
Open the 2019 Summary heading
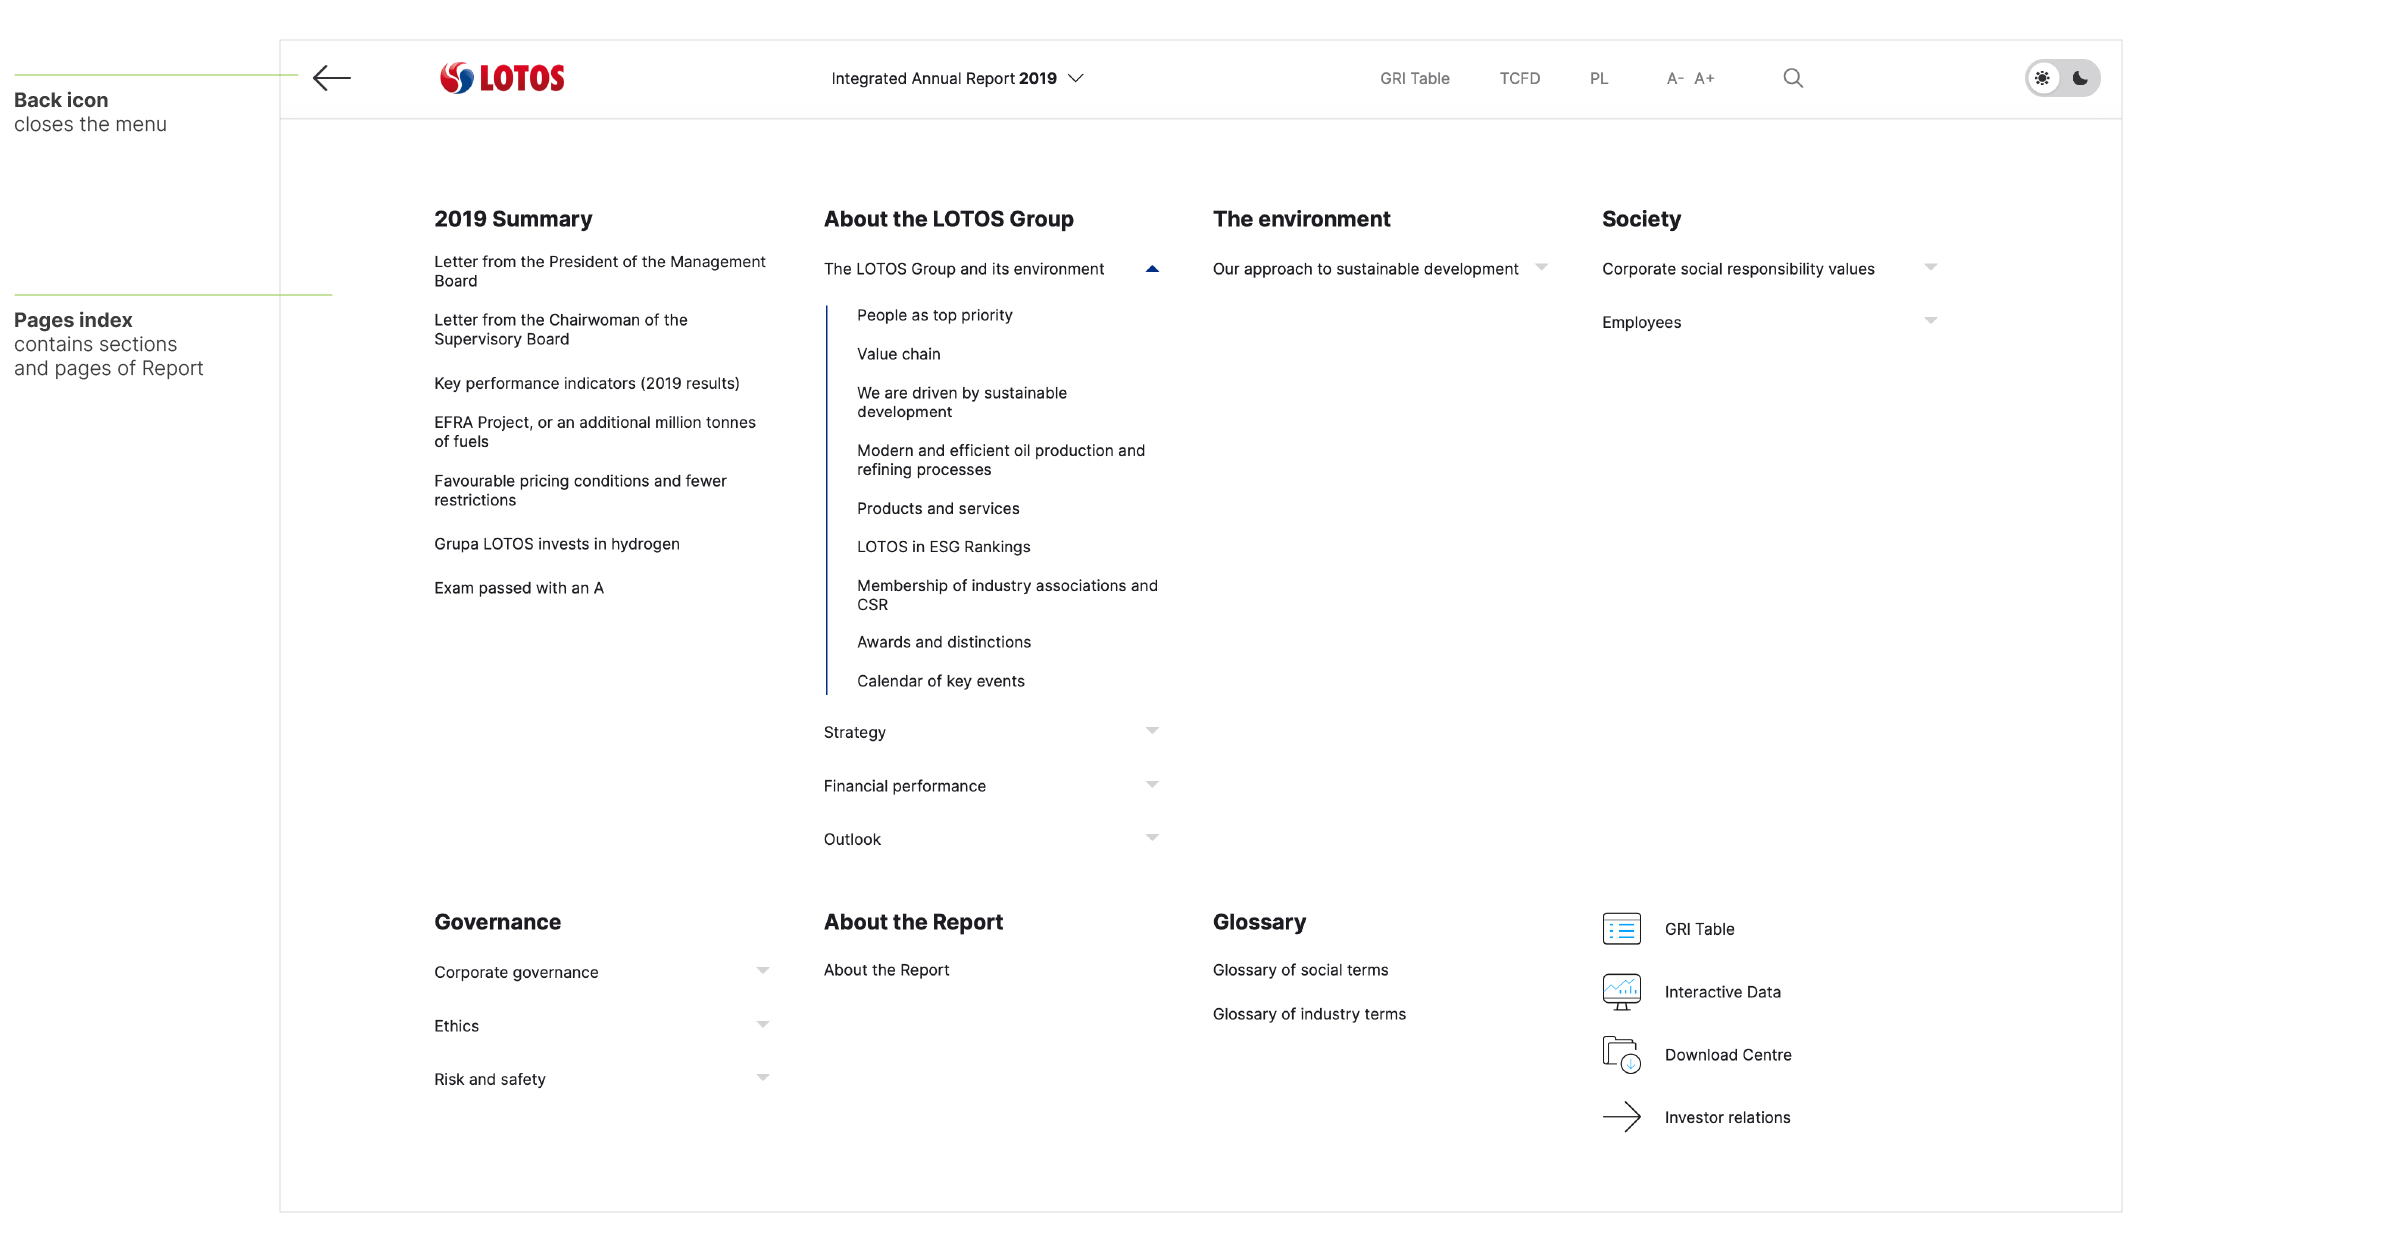pos(513,219)
